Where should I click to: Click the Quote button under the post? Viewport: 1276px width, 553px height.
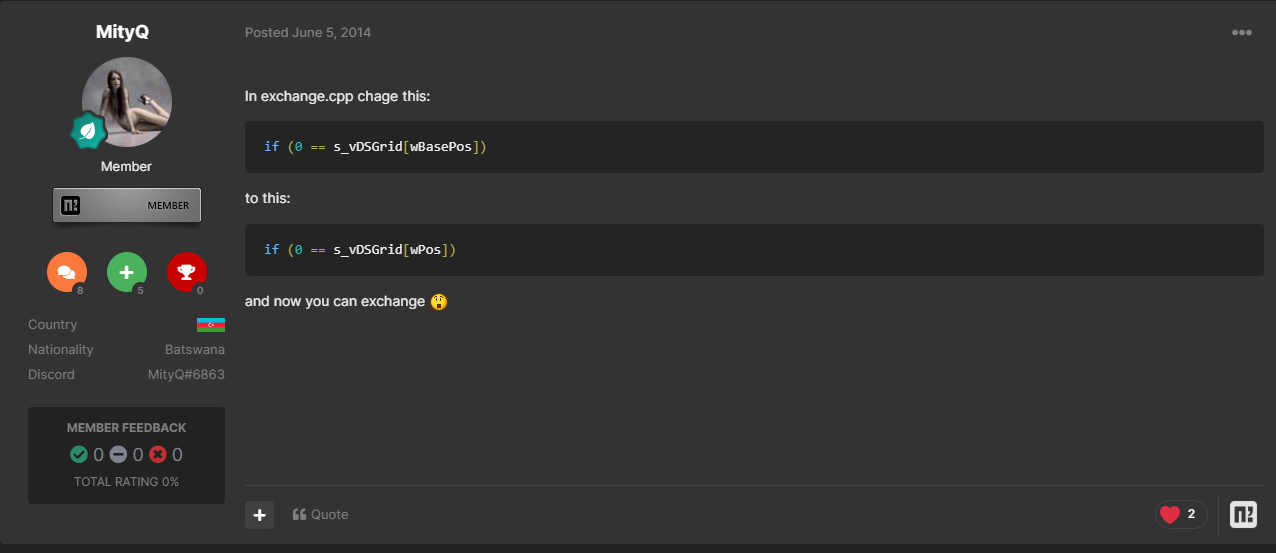[x=321, y=514]
